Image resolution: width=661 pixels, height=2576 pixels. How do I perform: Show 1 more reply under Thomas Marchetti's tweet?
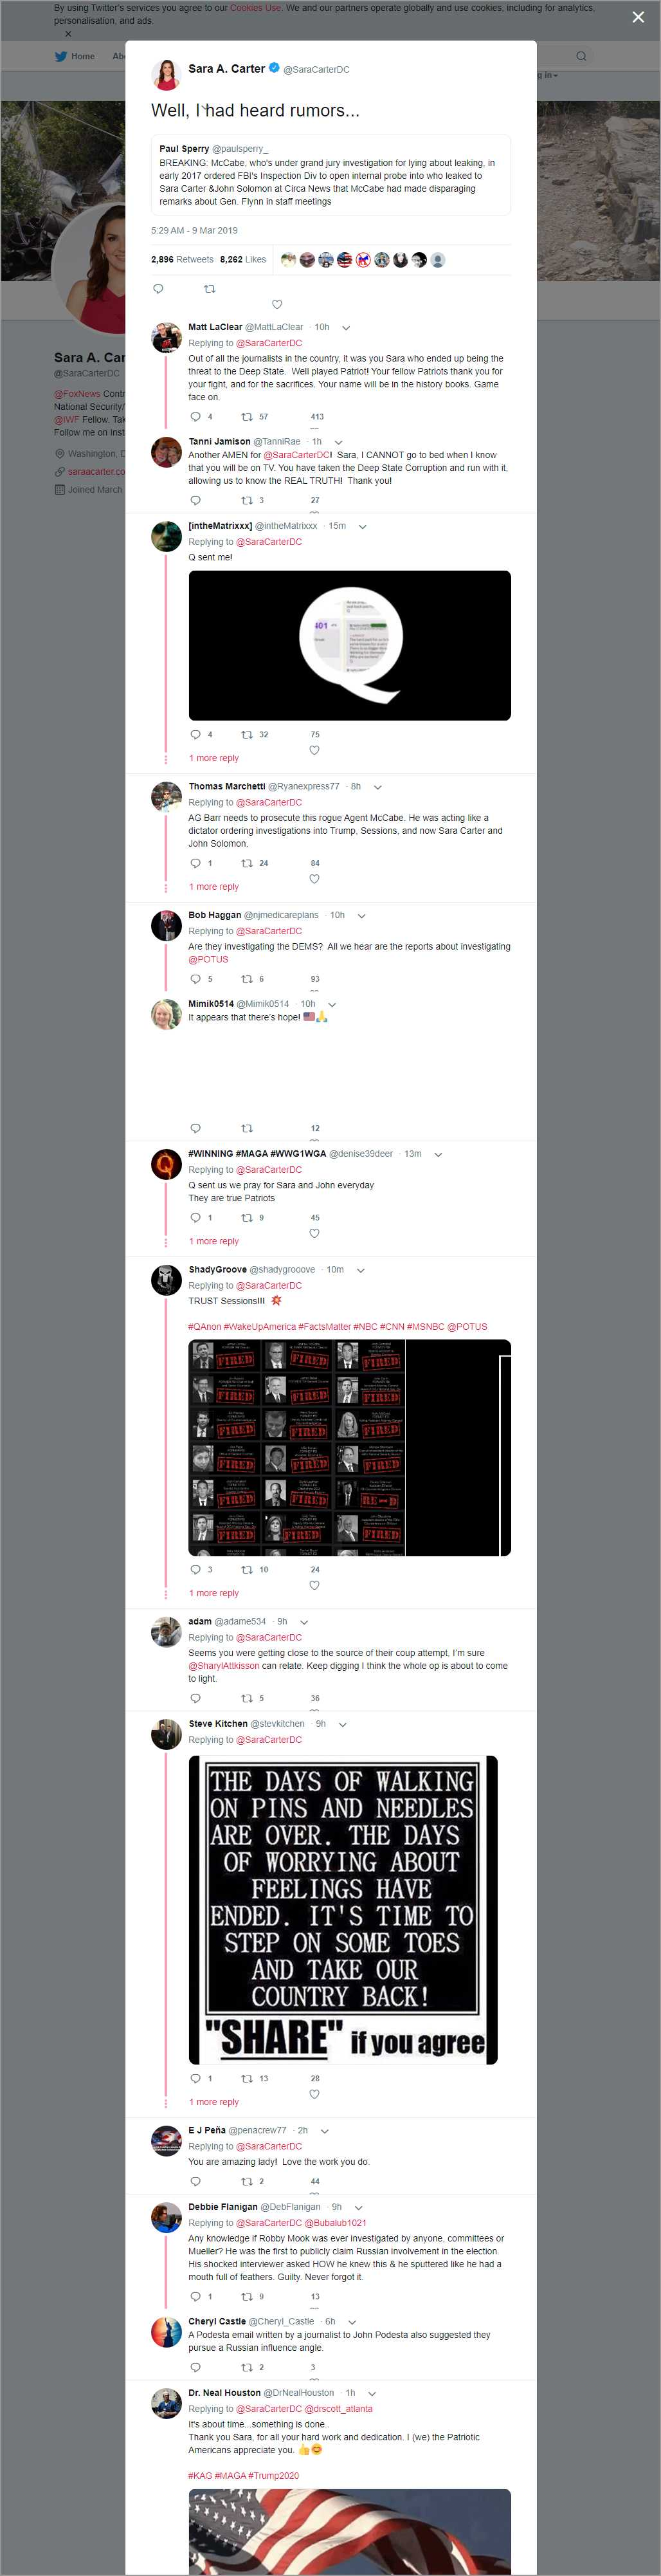pos(214,887)
